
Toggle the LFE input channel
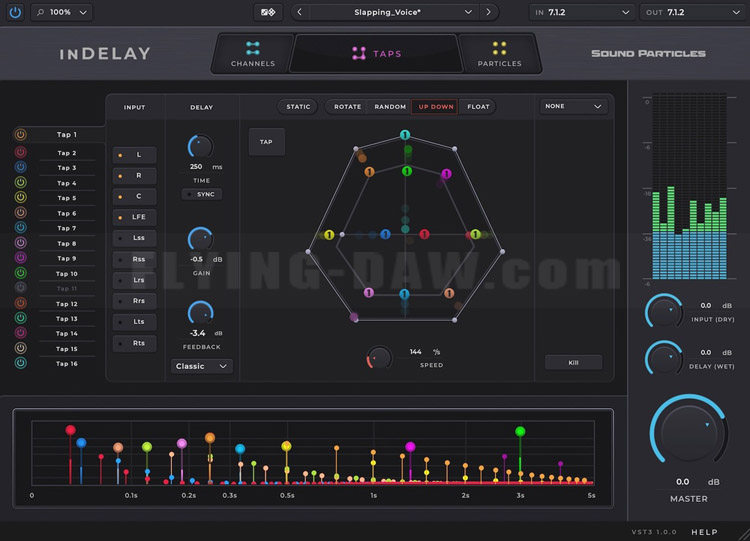tap(134, 217)
